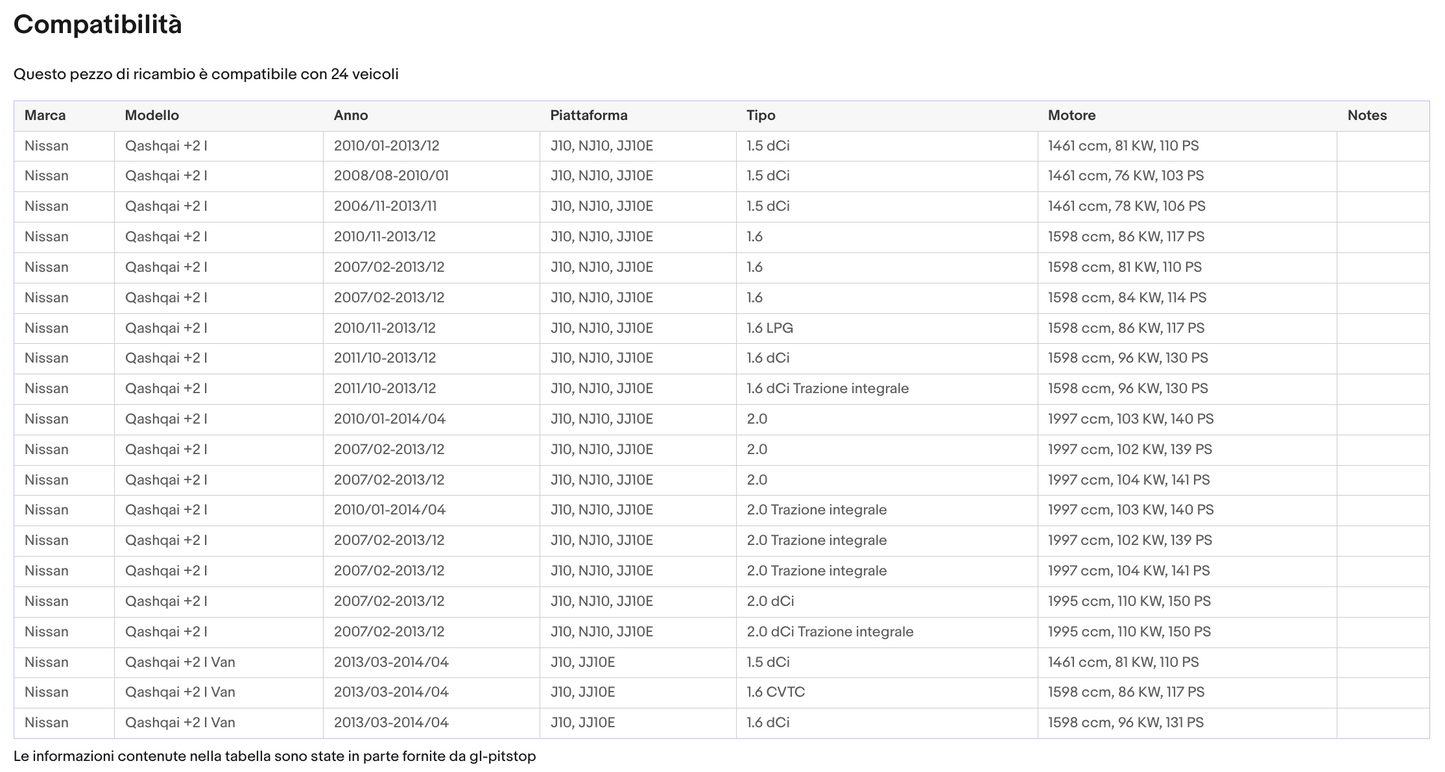Click the Marca column header
The width and height of the screenshot is (1445, 772).
(x=45, y=115)
